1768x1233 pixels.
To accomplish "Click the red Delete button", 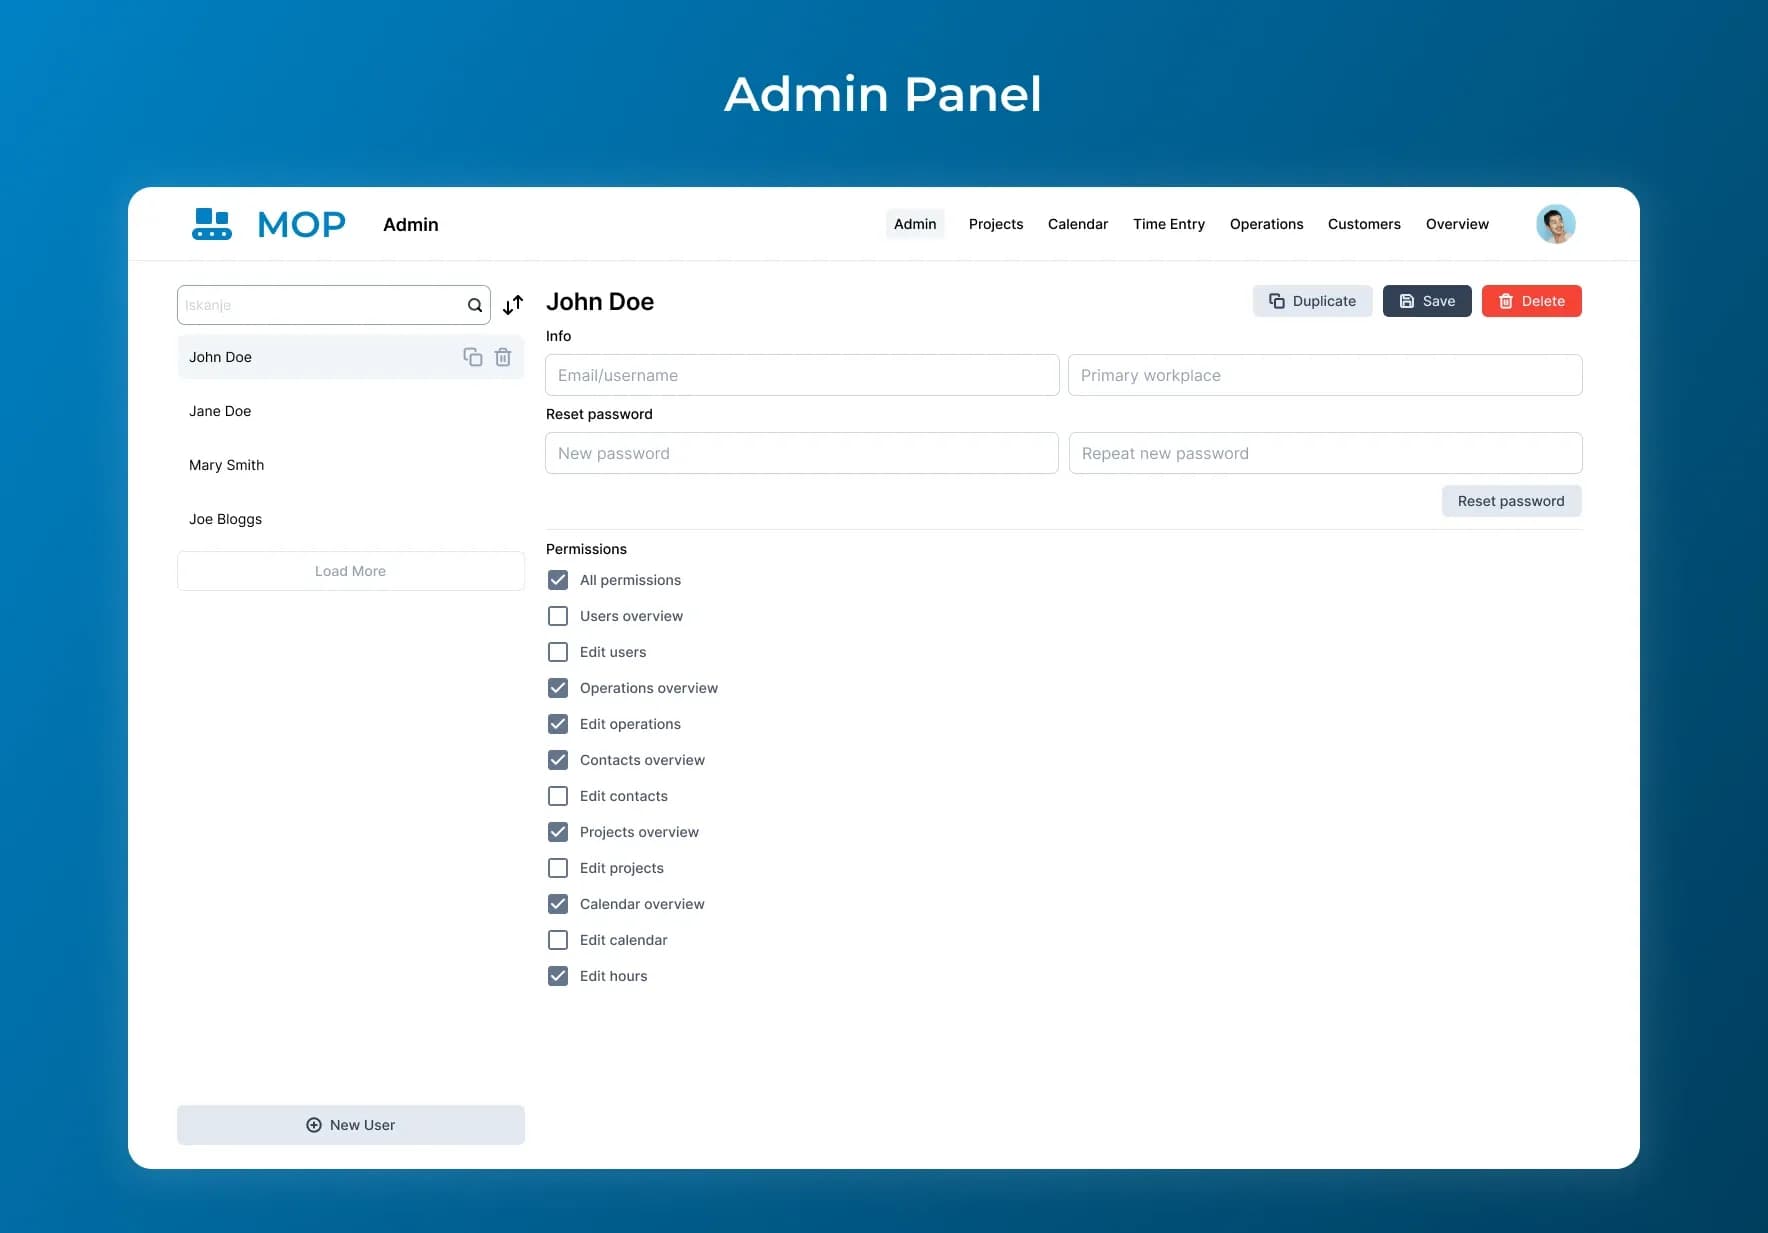I will pyautogui.click(x=1532, y=301).
